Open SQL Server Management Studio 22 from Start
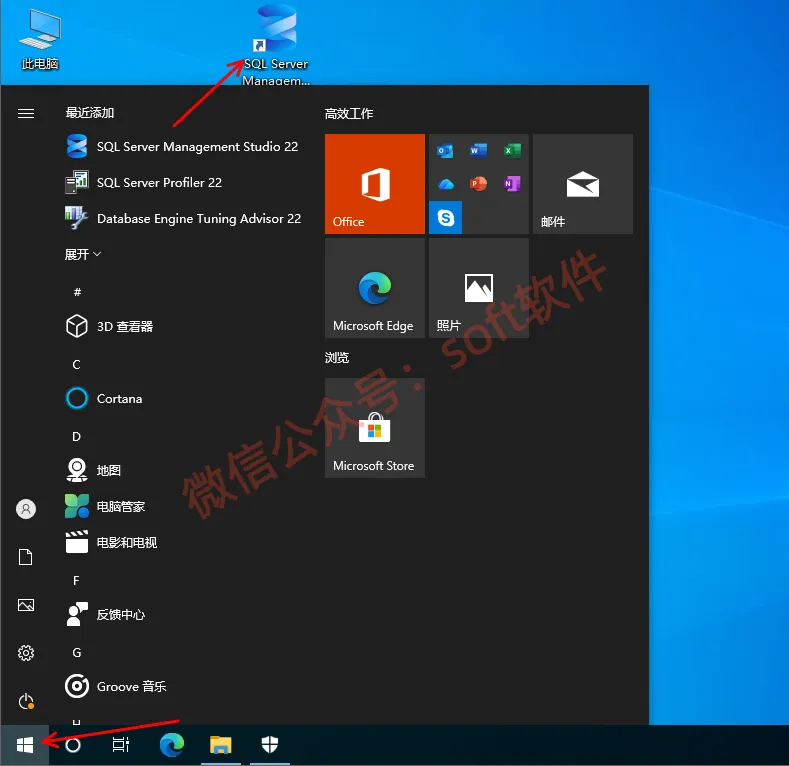The width and height of the screenshot is (789, 766). pyautogui.click(x=182, y=146)
